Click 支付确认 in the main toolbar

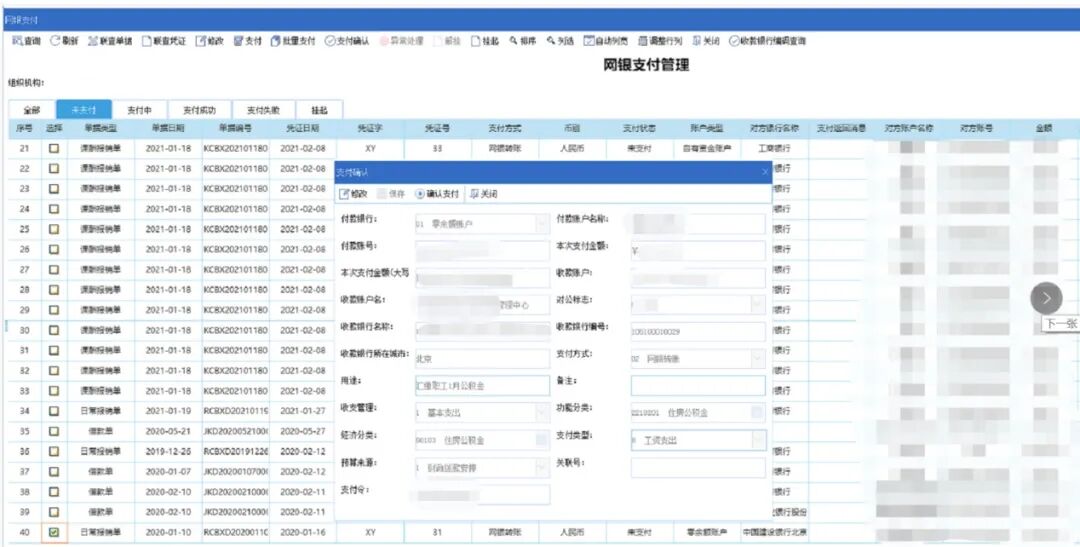pyautogui.click(x=346, y=41)
